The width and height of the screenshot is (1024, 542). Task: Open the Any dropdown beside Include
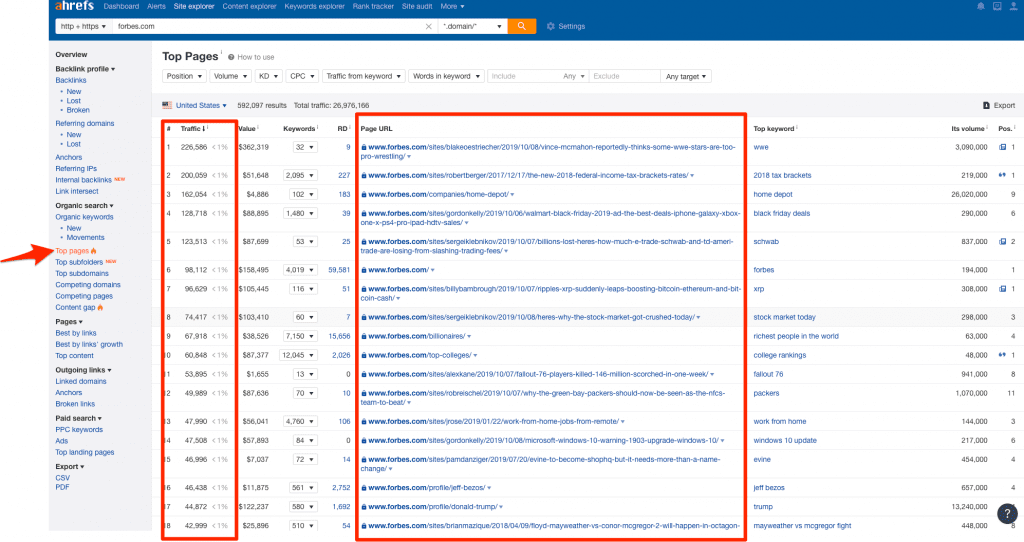tap(573, 76)
